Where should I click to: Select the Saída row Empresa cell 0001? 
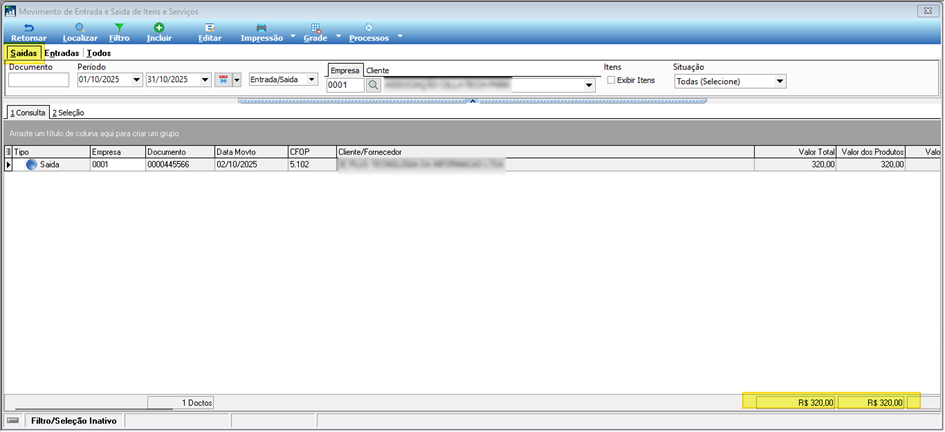(118, 164)
